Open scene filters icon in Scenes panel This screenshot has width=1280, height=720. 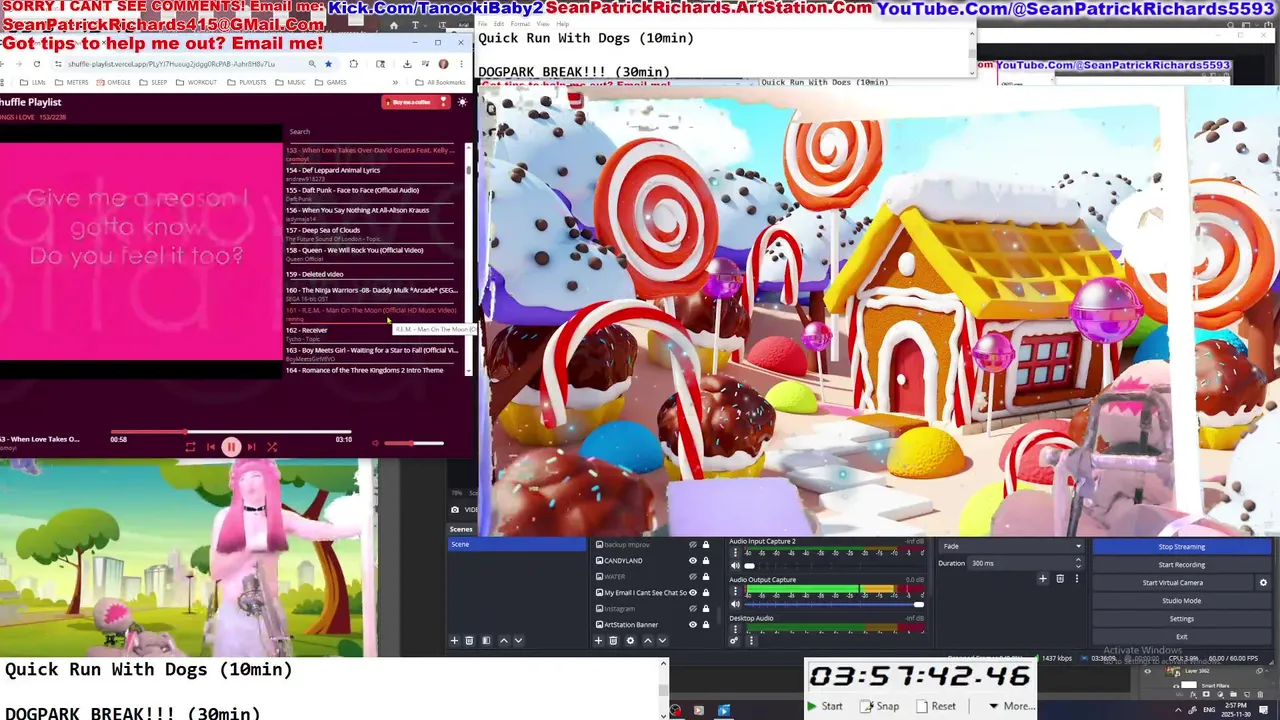pos(486,640)
